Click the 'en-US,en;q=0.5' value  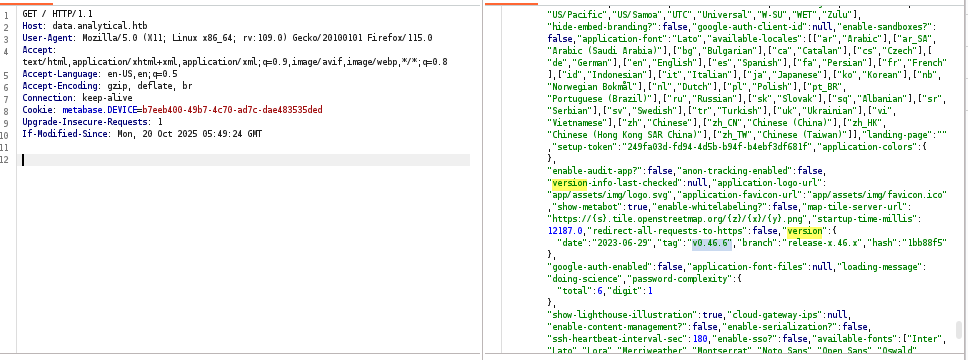click(x=142, y=73)
